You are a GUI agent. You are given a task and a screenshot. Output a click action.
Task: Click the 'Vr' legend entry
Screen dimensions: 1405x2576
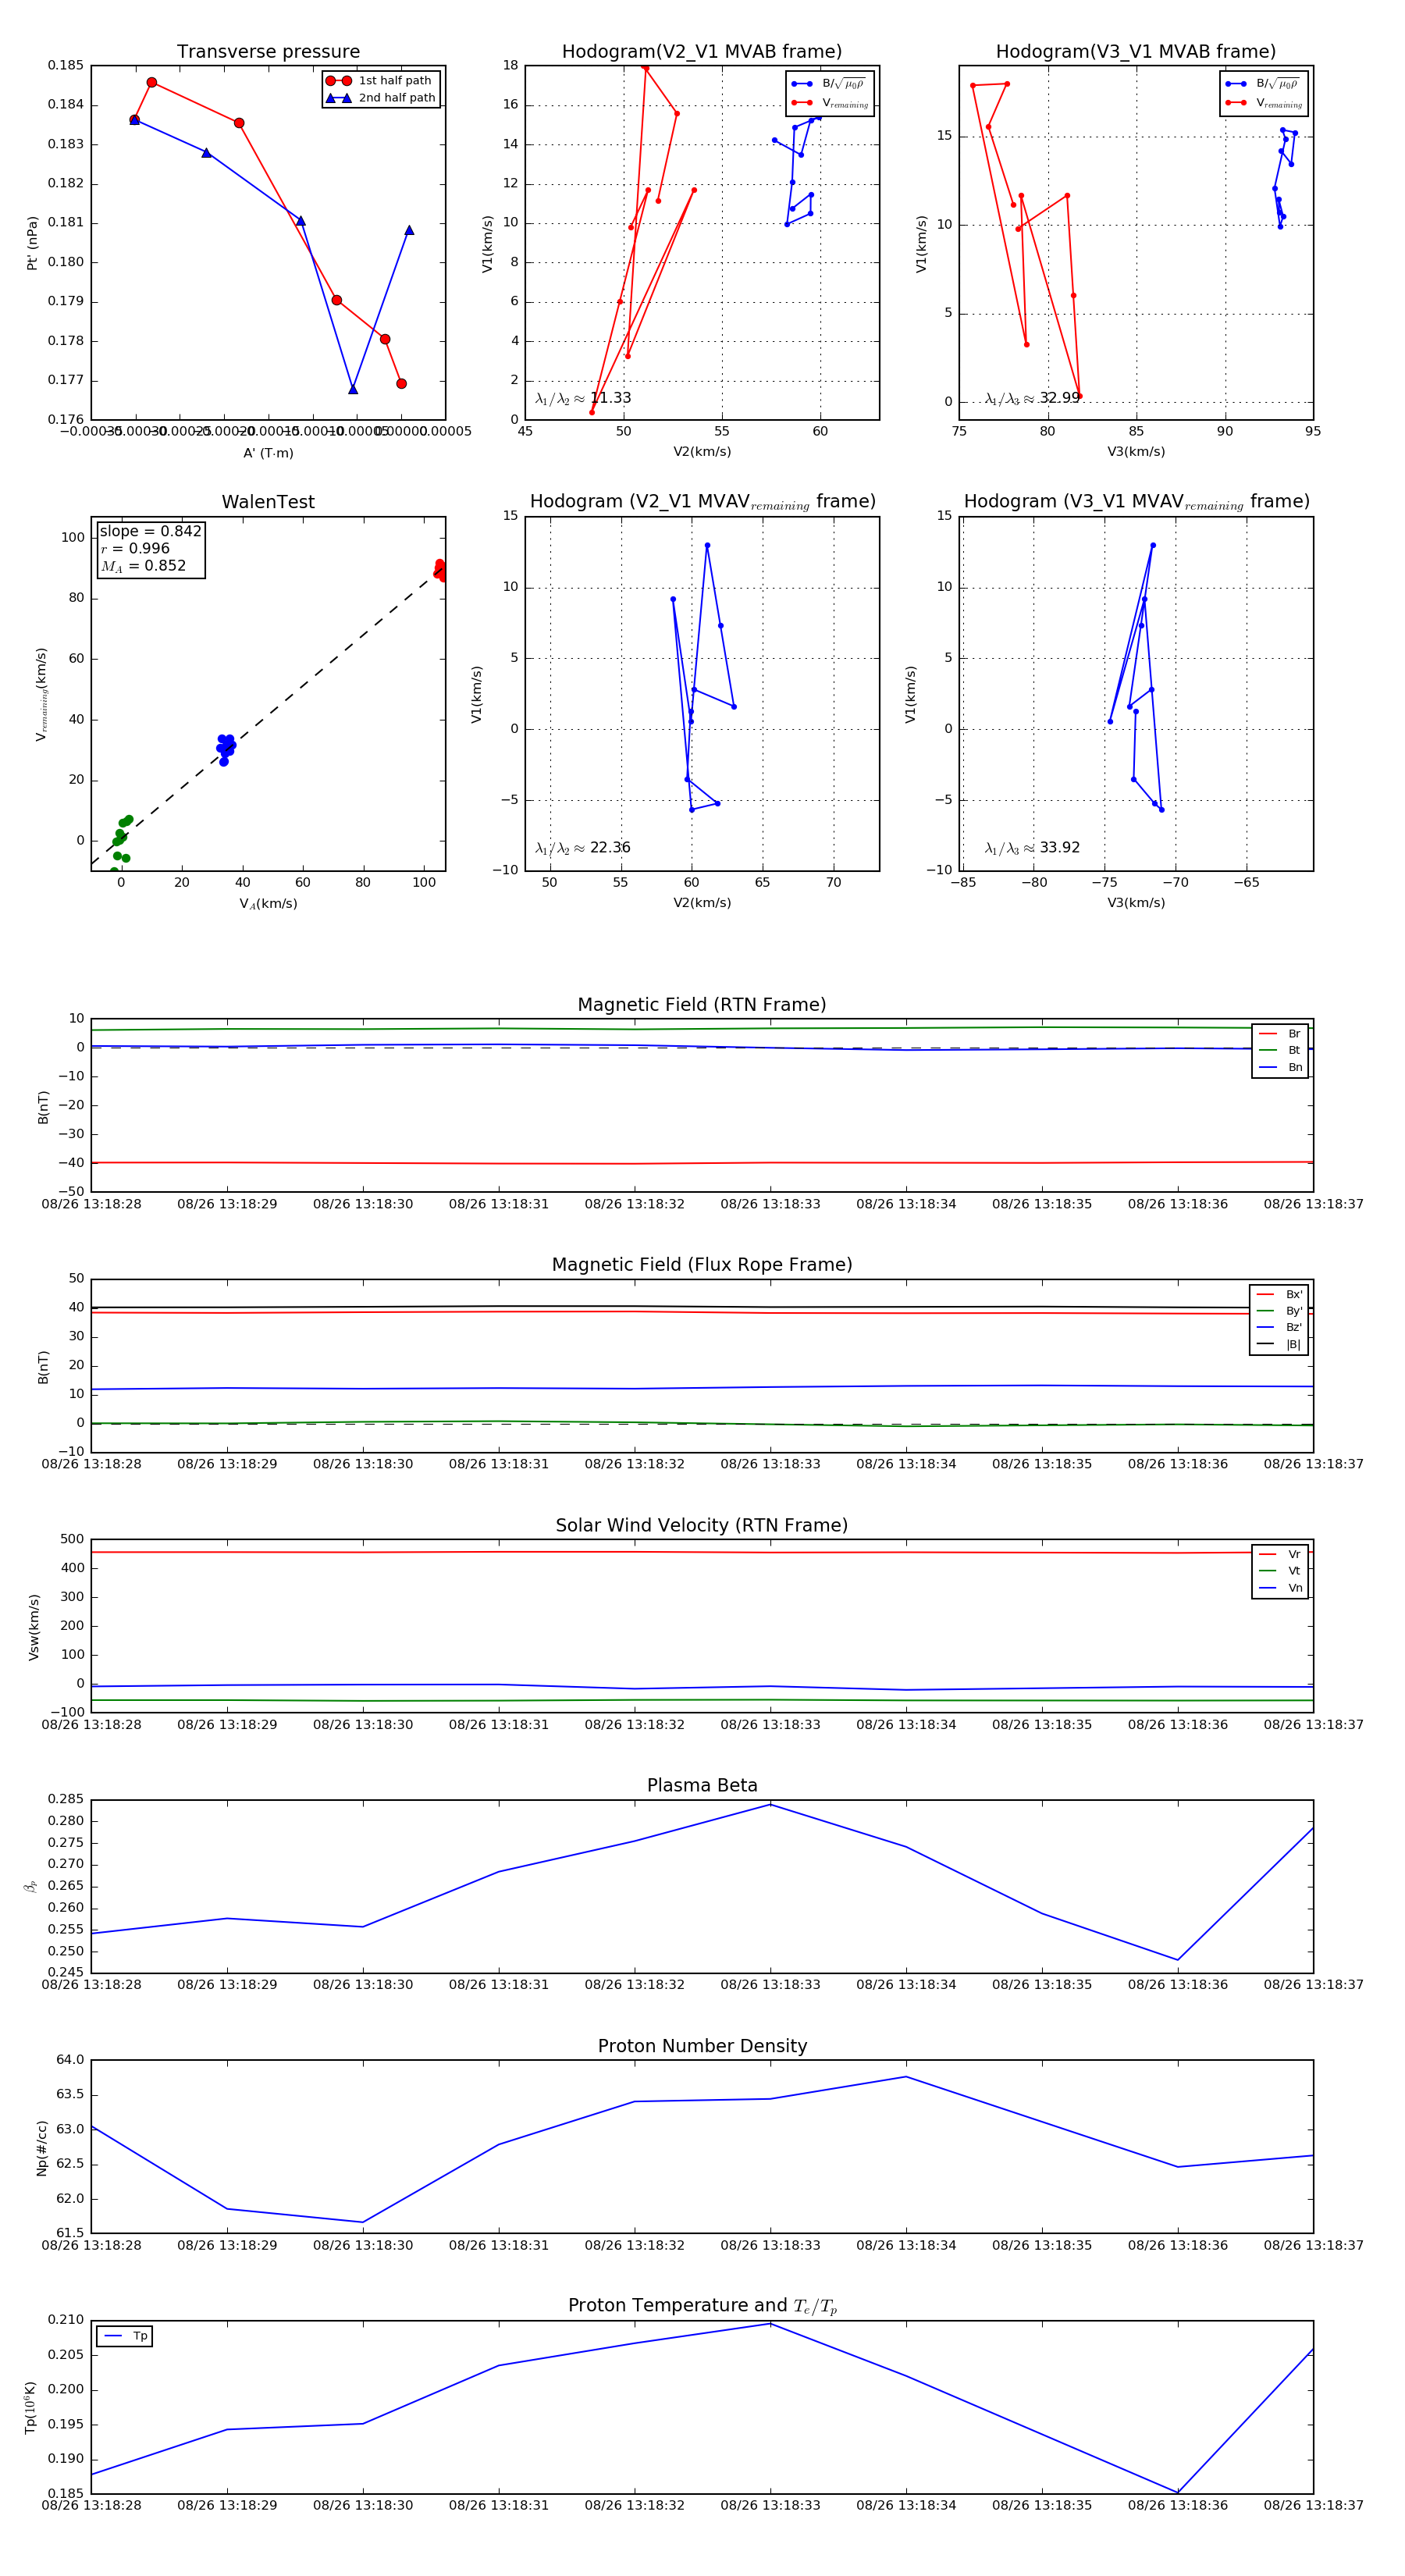1280,1555
